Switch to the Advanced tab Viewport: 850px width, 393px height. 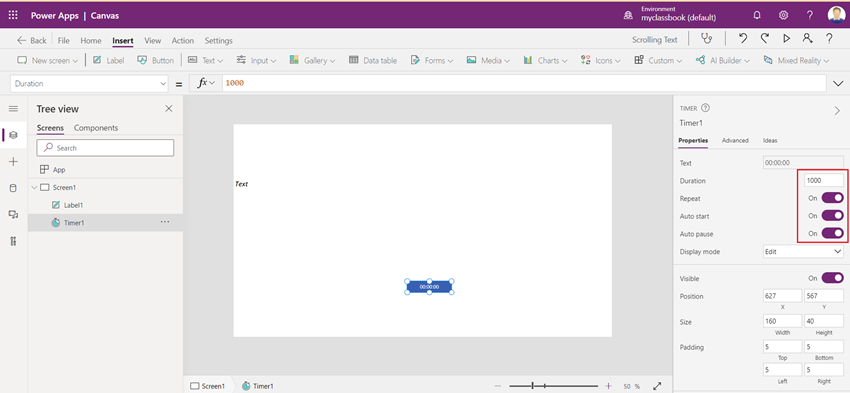735,140
